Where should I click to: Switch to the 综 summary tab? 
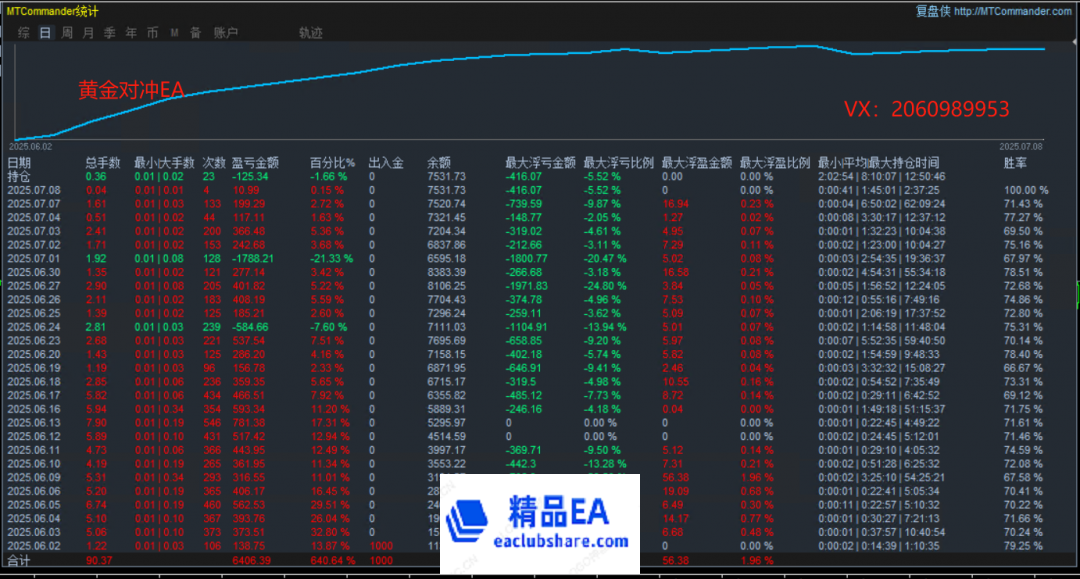tap(23, 33)
